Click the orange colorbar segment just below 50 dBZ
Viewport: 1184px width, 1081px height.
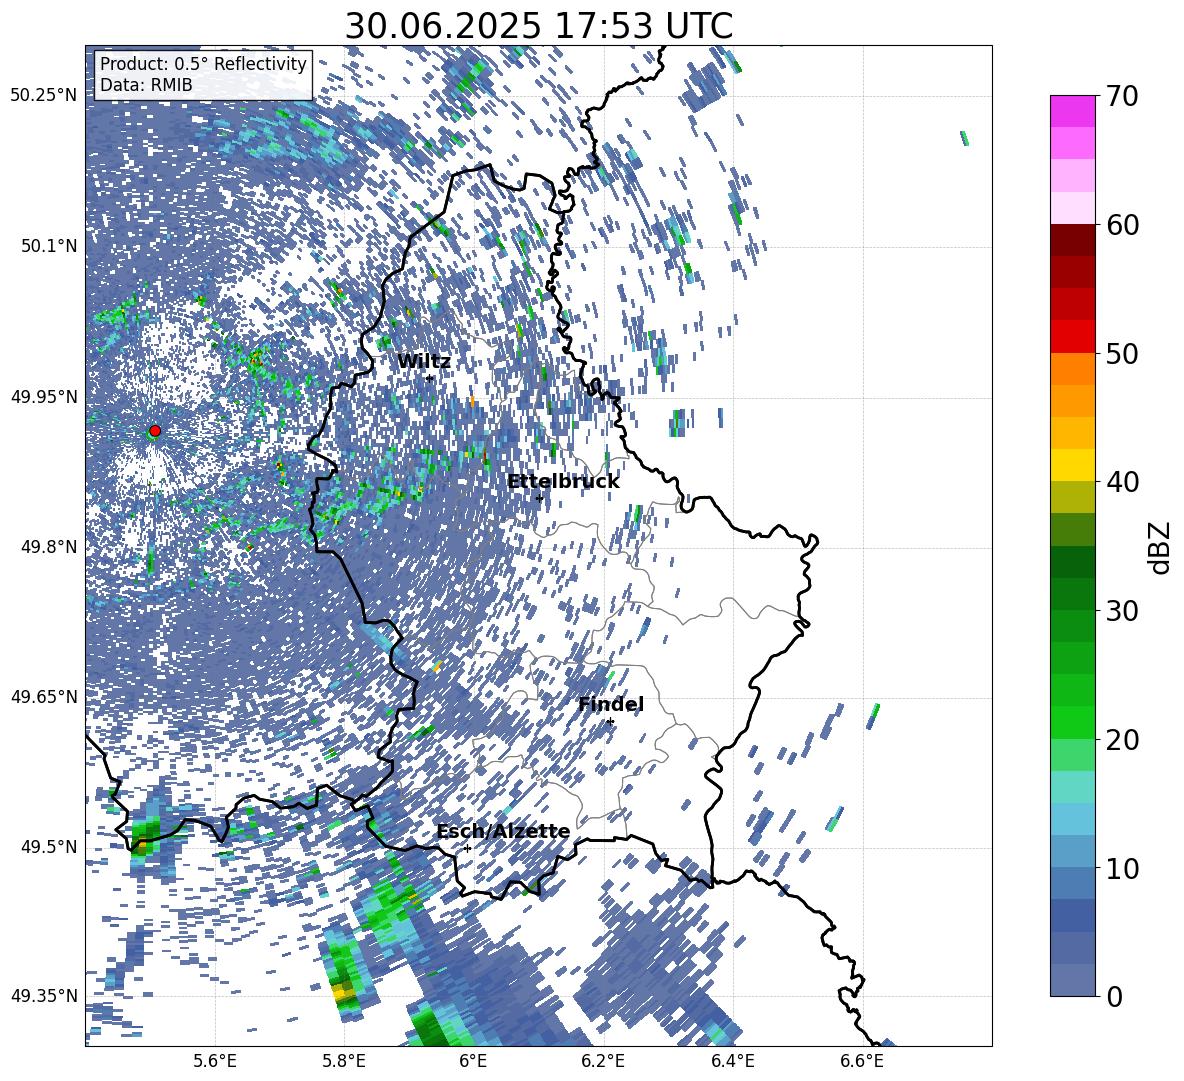tap(1072, 368)
